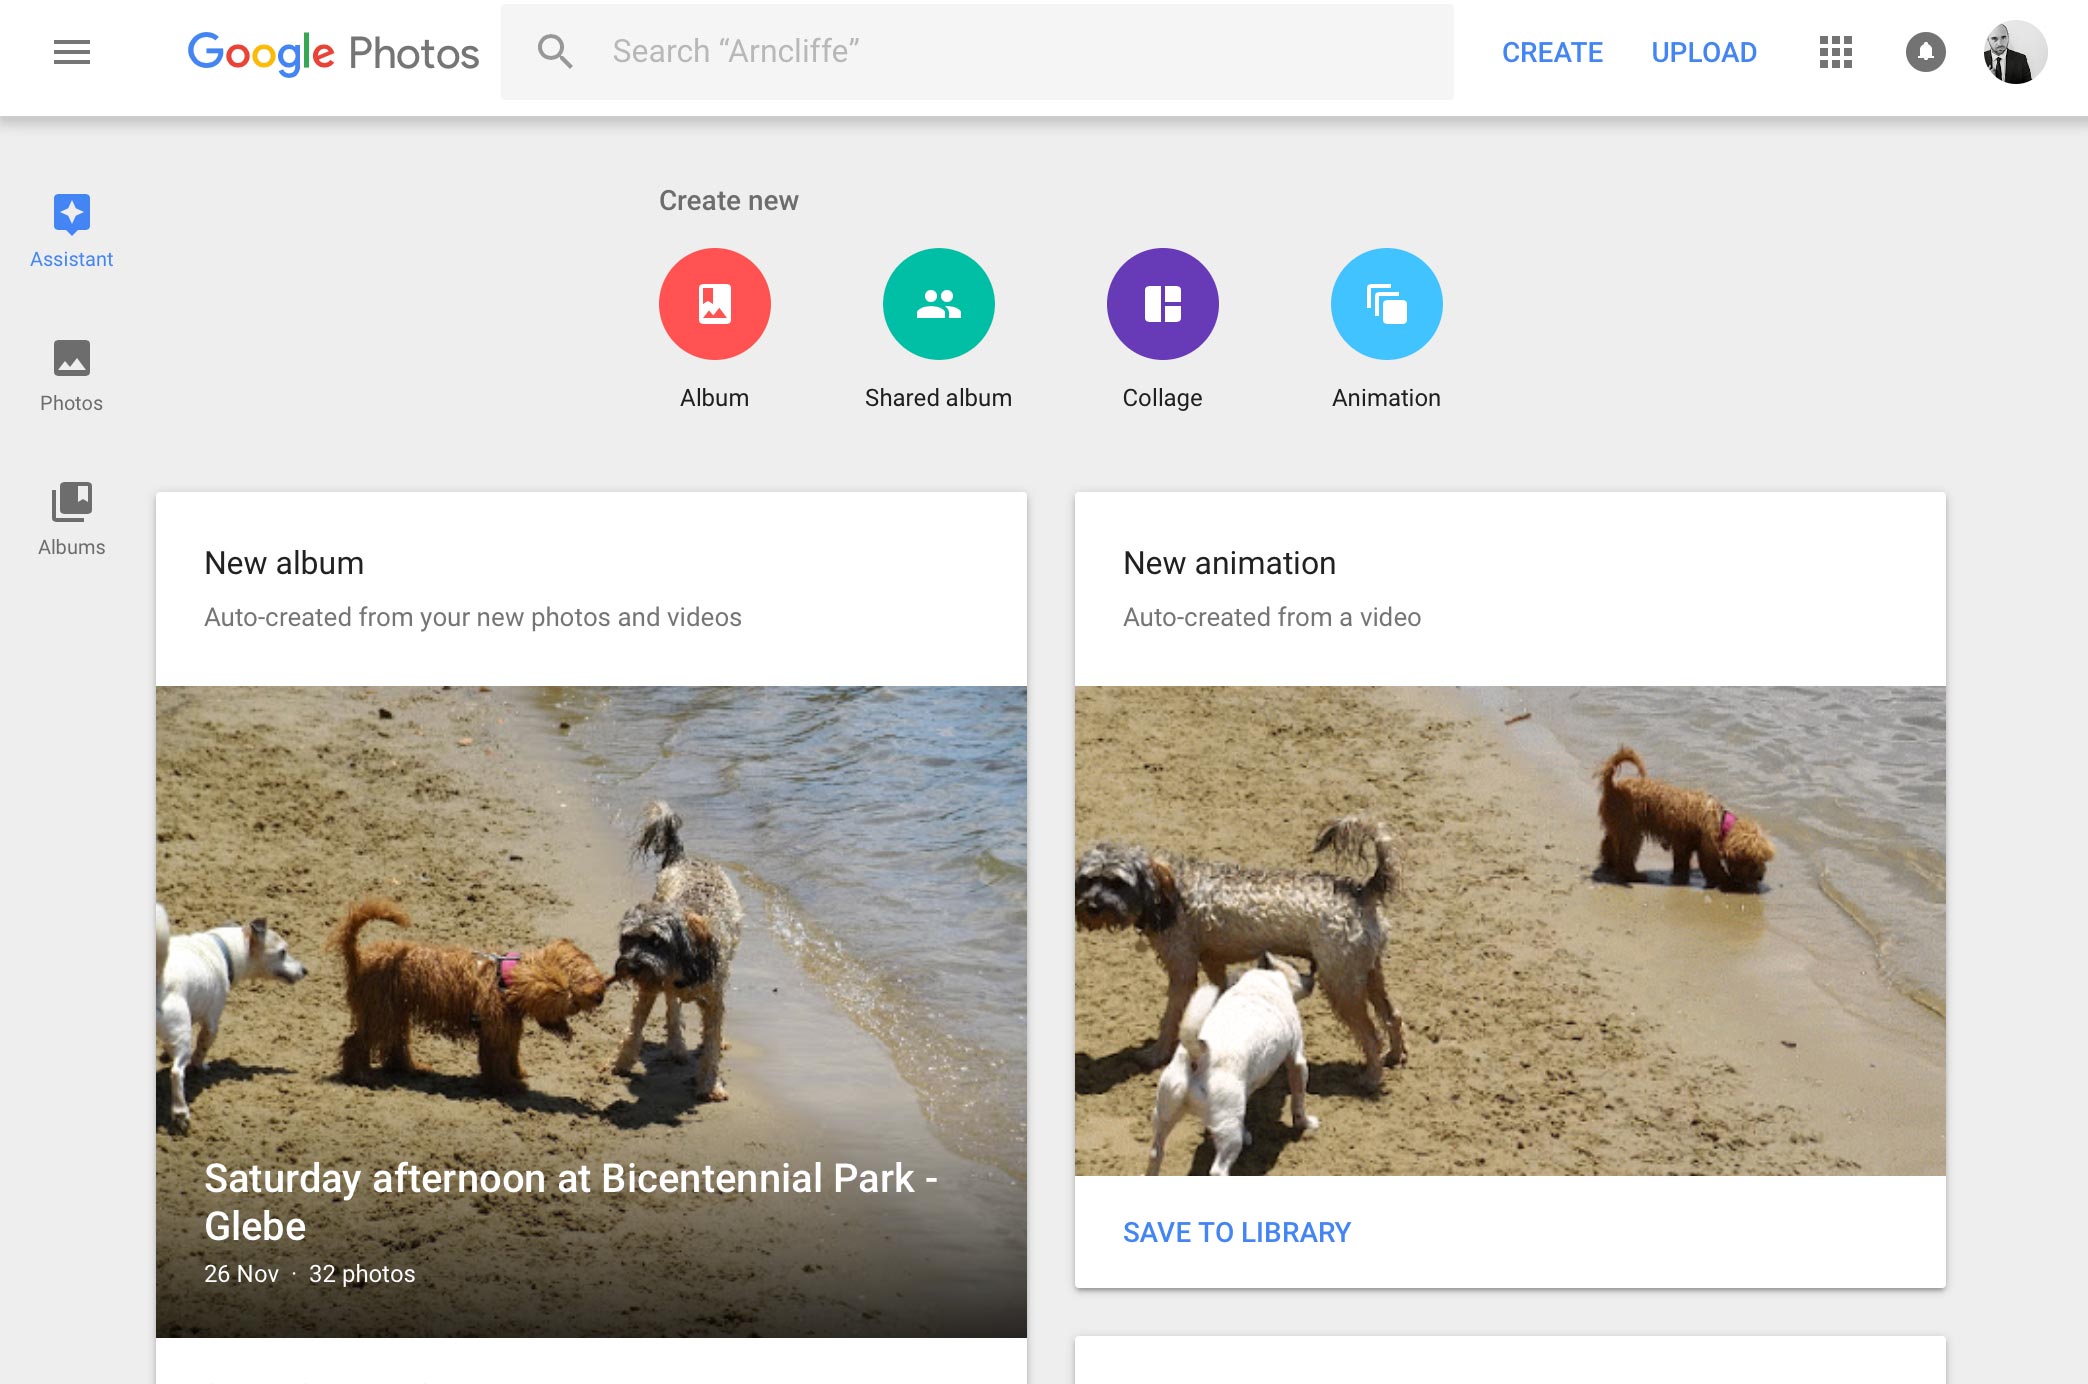
Task: Open the notifications bell
Action: click(1926, 52)
